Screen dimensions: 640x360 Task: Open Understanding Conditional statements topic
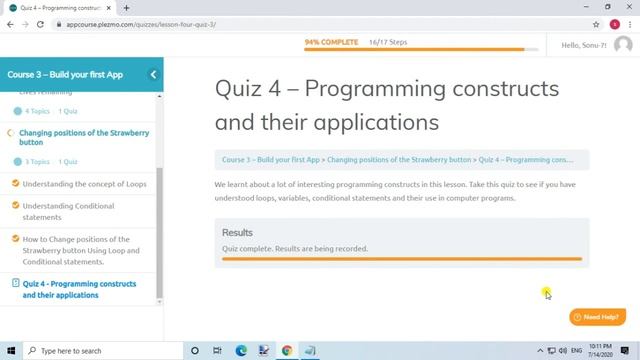(x=68, y=211)
